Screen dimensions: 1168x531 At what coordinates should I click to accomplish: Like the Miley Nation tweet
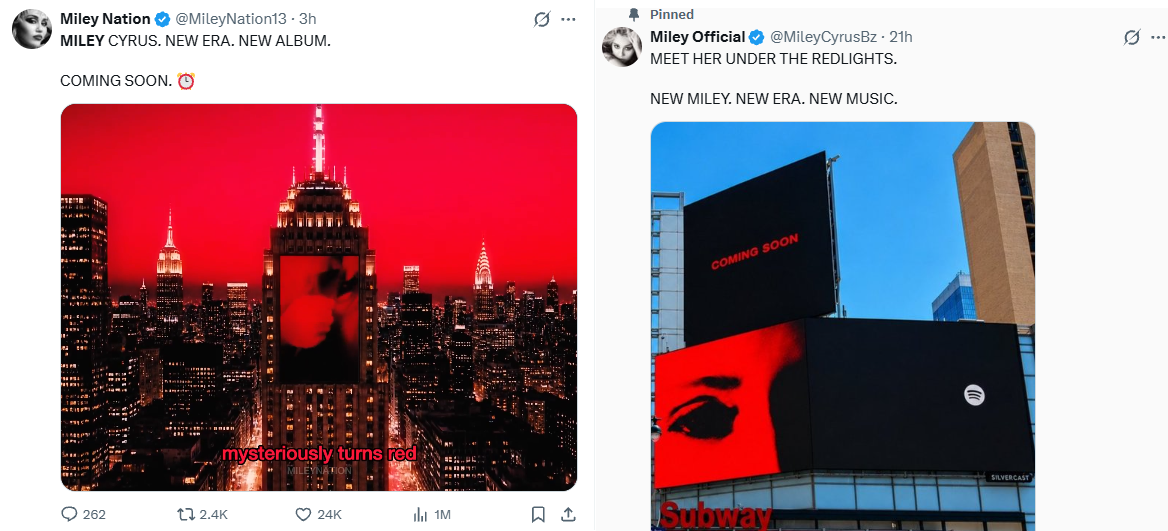coord(303,514)
